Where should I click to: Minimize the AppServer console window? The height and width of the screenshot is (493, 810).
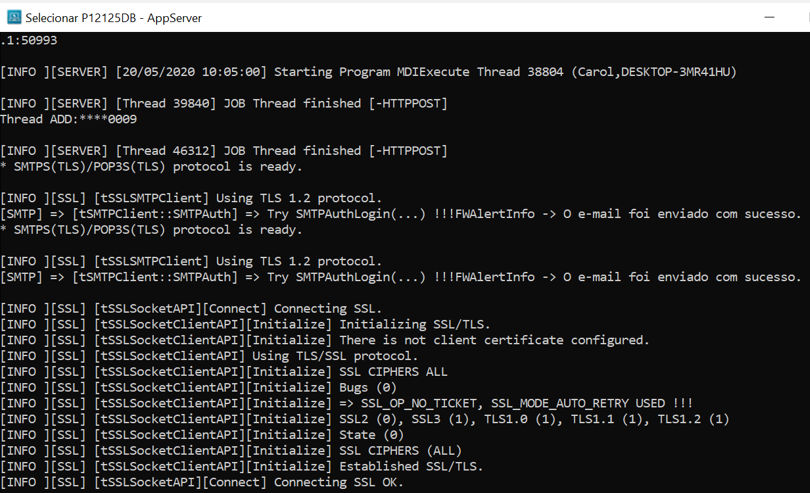(769, 18)
